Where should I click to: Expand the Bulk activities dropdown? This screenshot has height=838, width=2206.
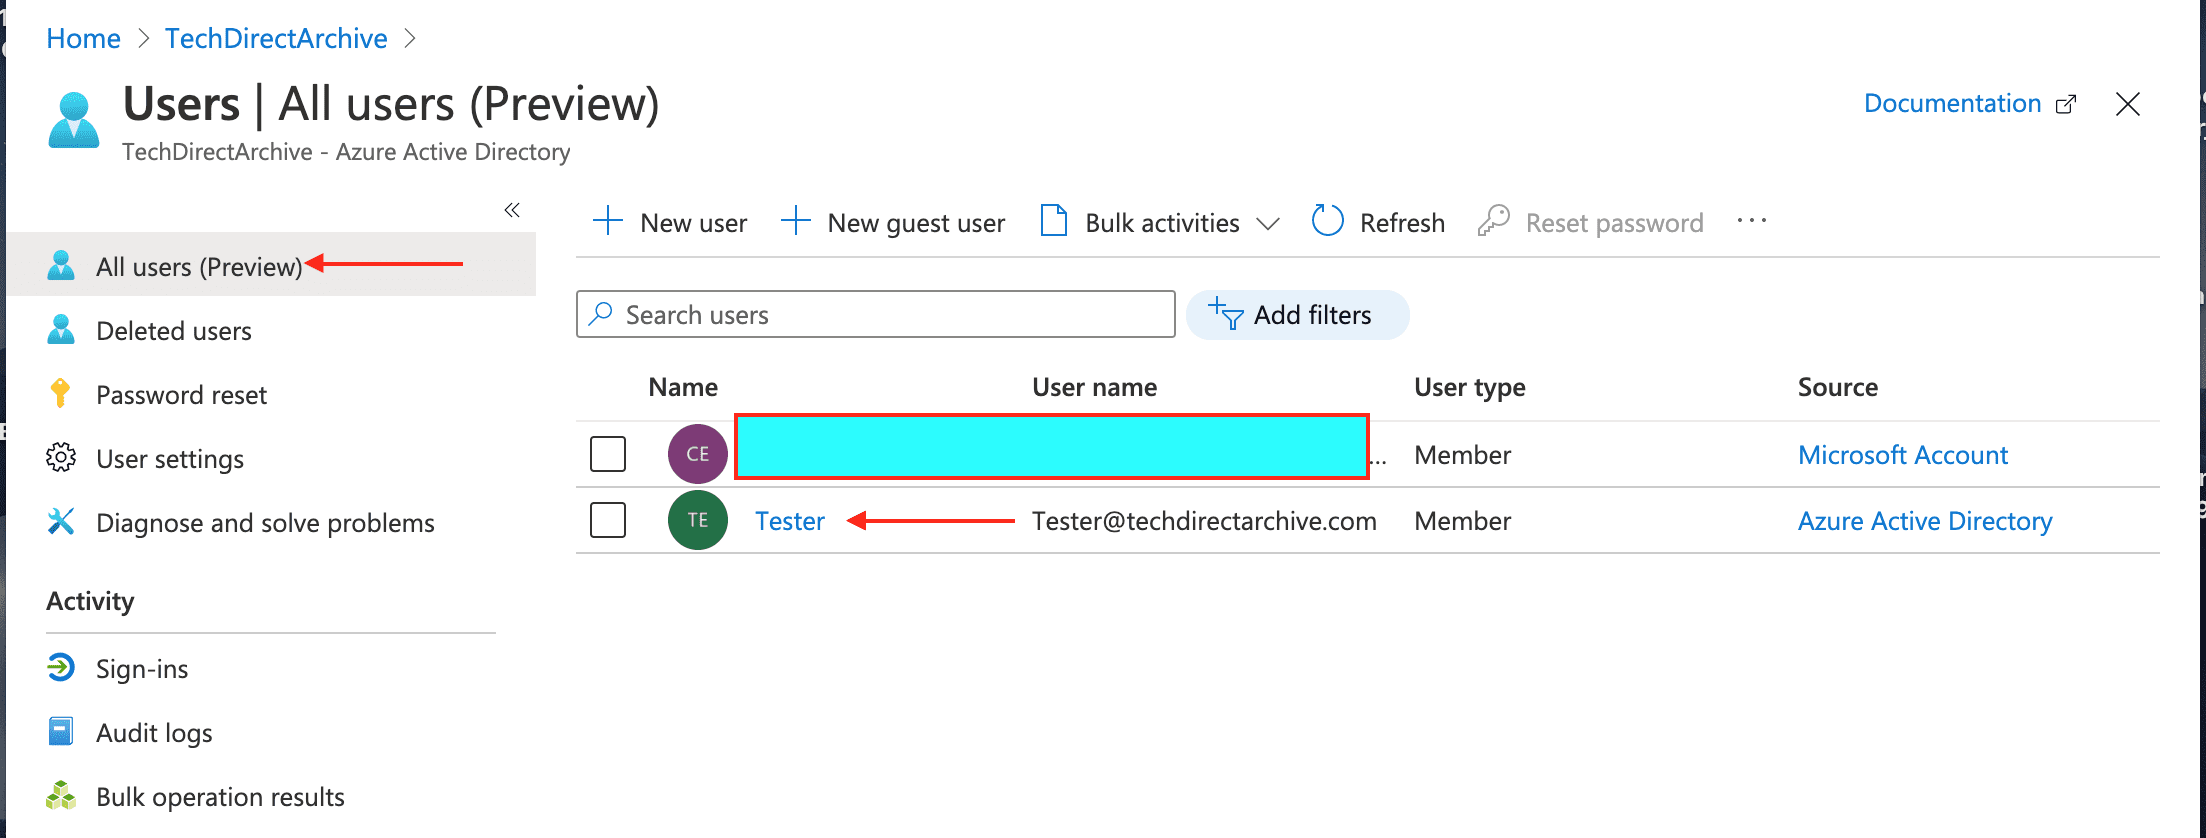tap(1267, 223)
